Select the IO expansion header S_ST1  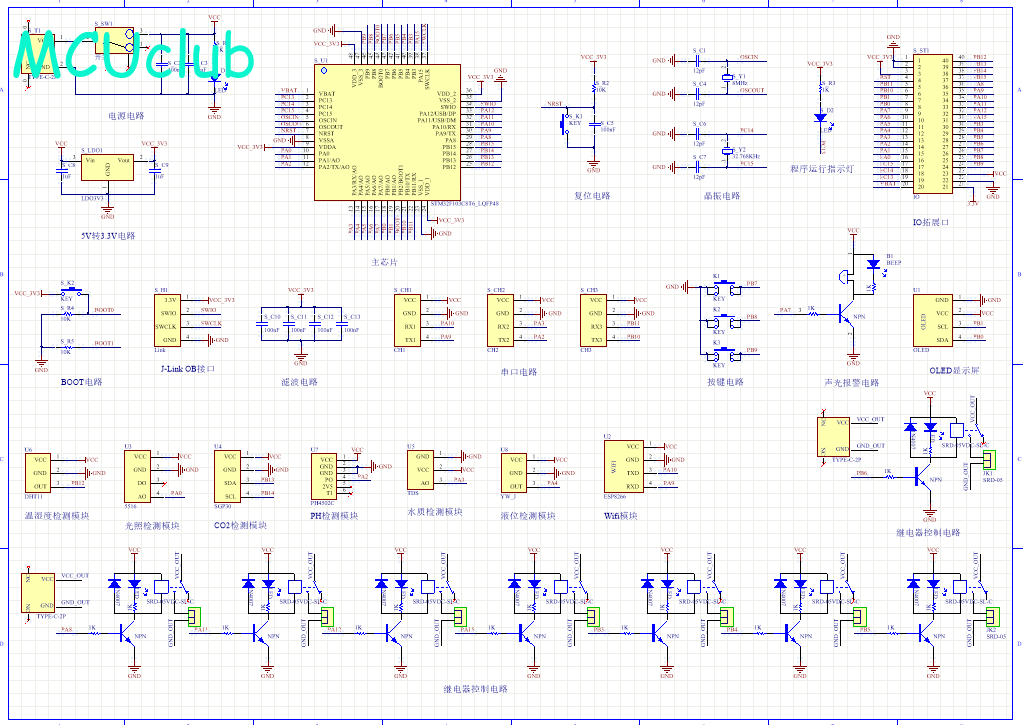933,122
